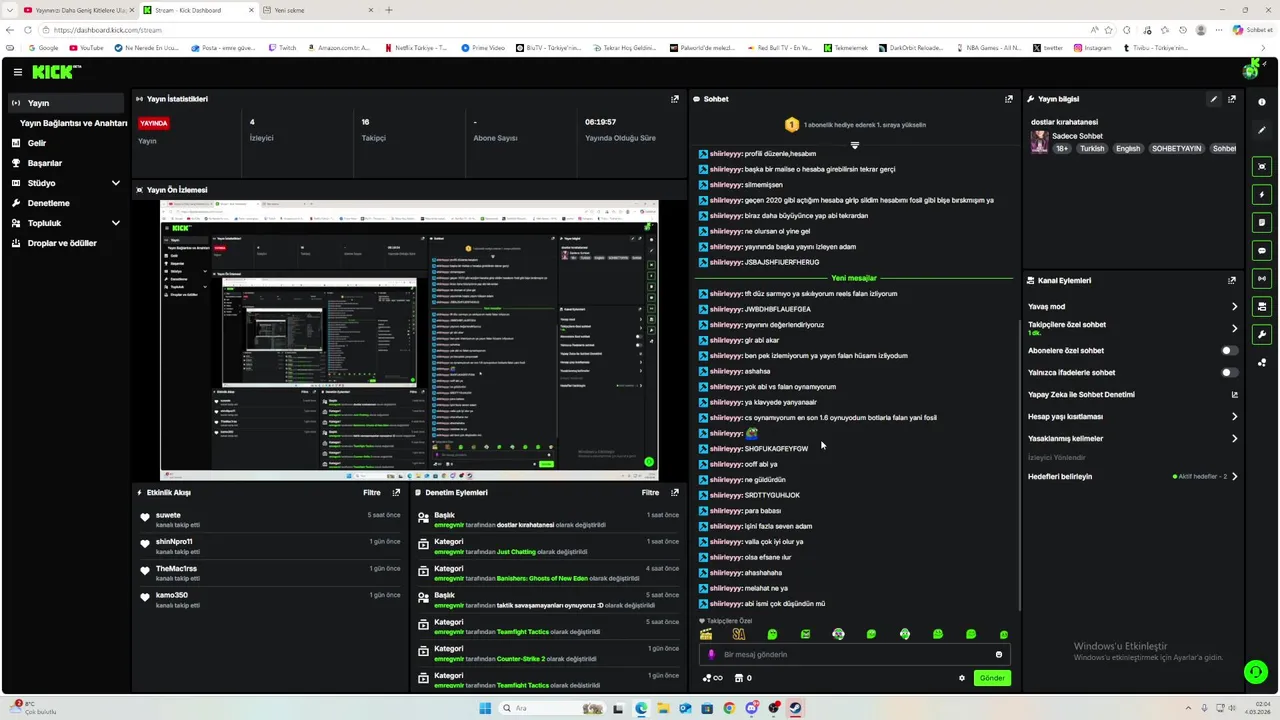This screenshot has height=720, width=1280.
Task: Open chat settings gear beside Gönder
Action: (962, 678)
